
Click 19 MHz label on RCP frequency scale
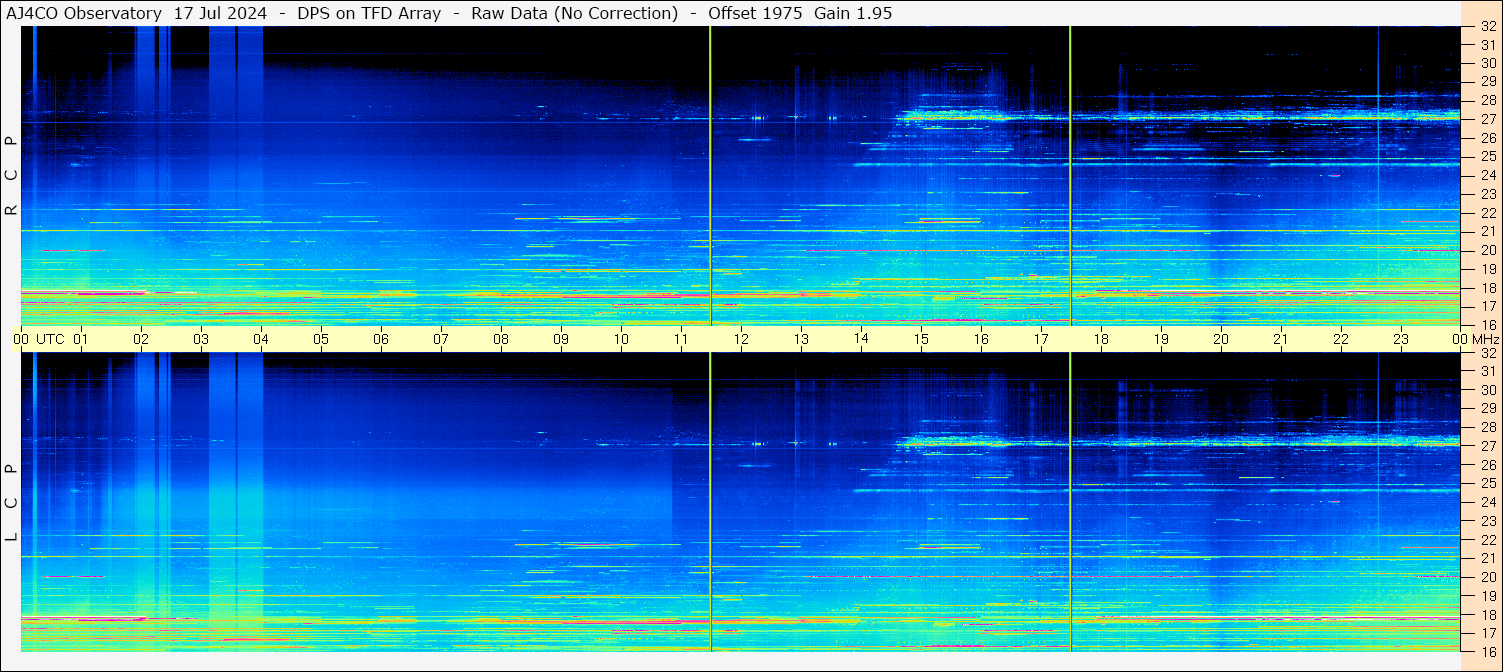(1487, 269)
